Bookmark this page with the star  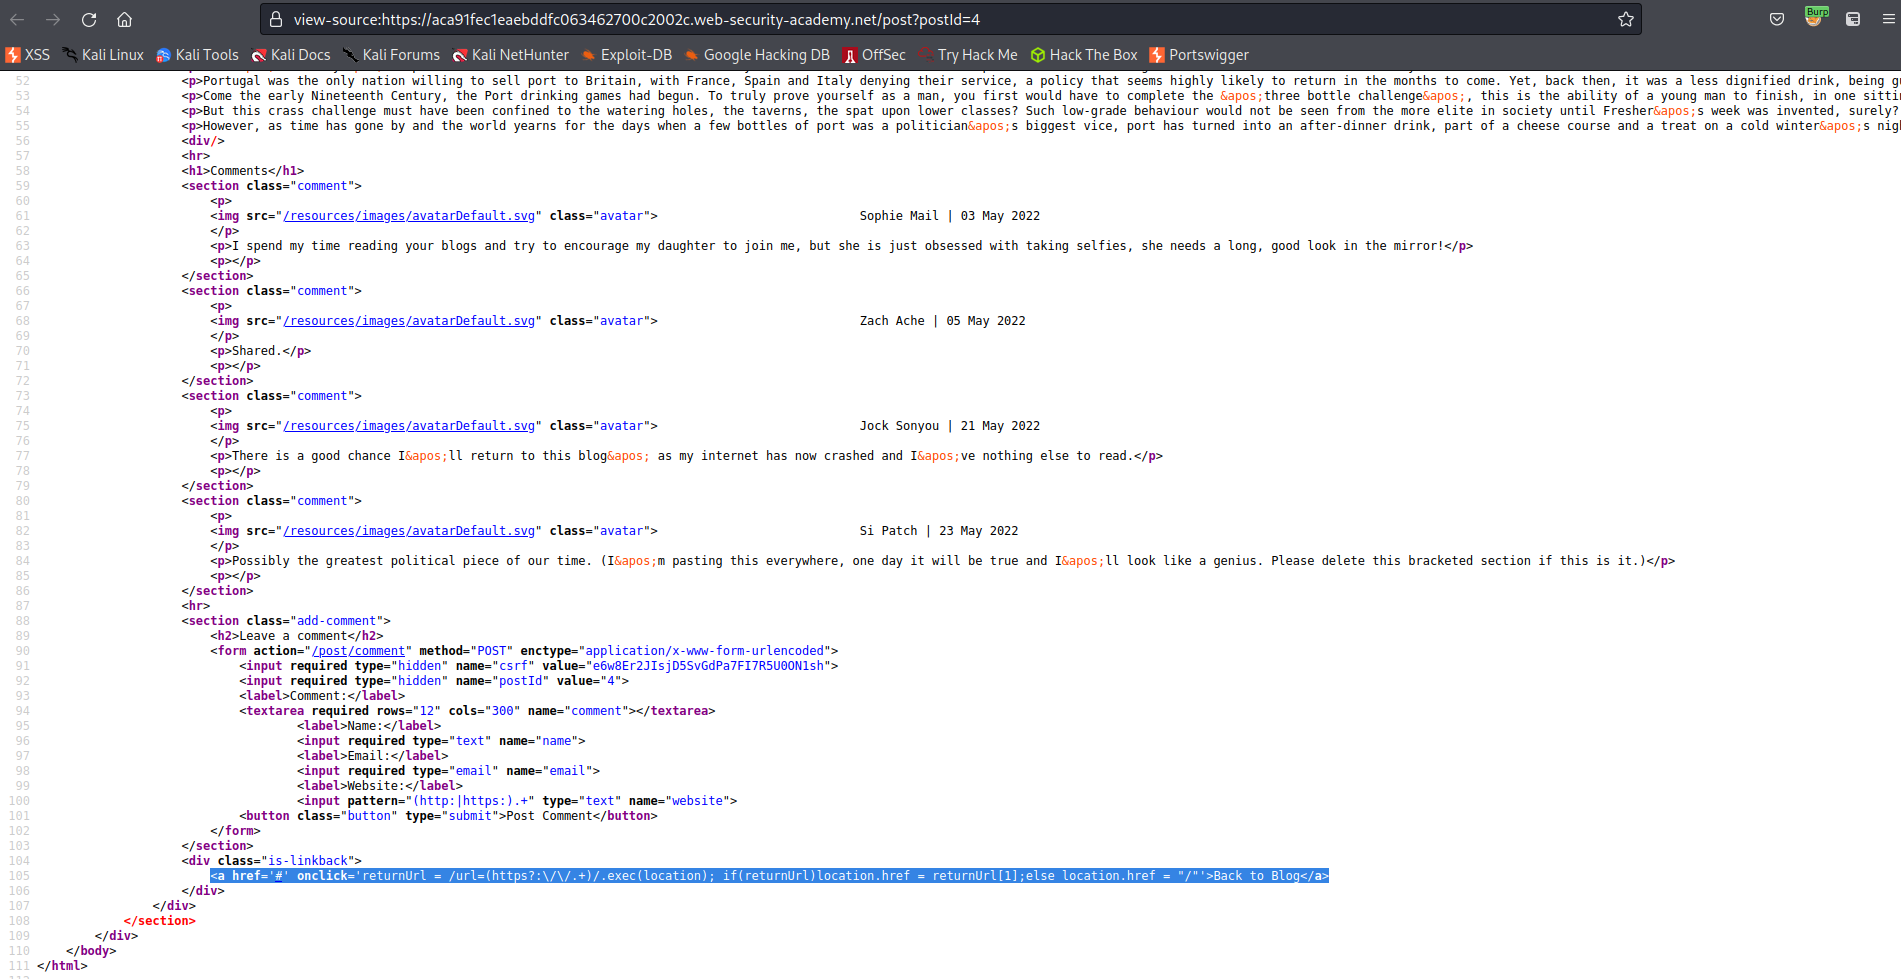(x=1626, y=19)
